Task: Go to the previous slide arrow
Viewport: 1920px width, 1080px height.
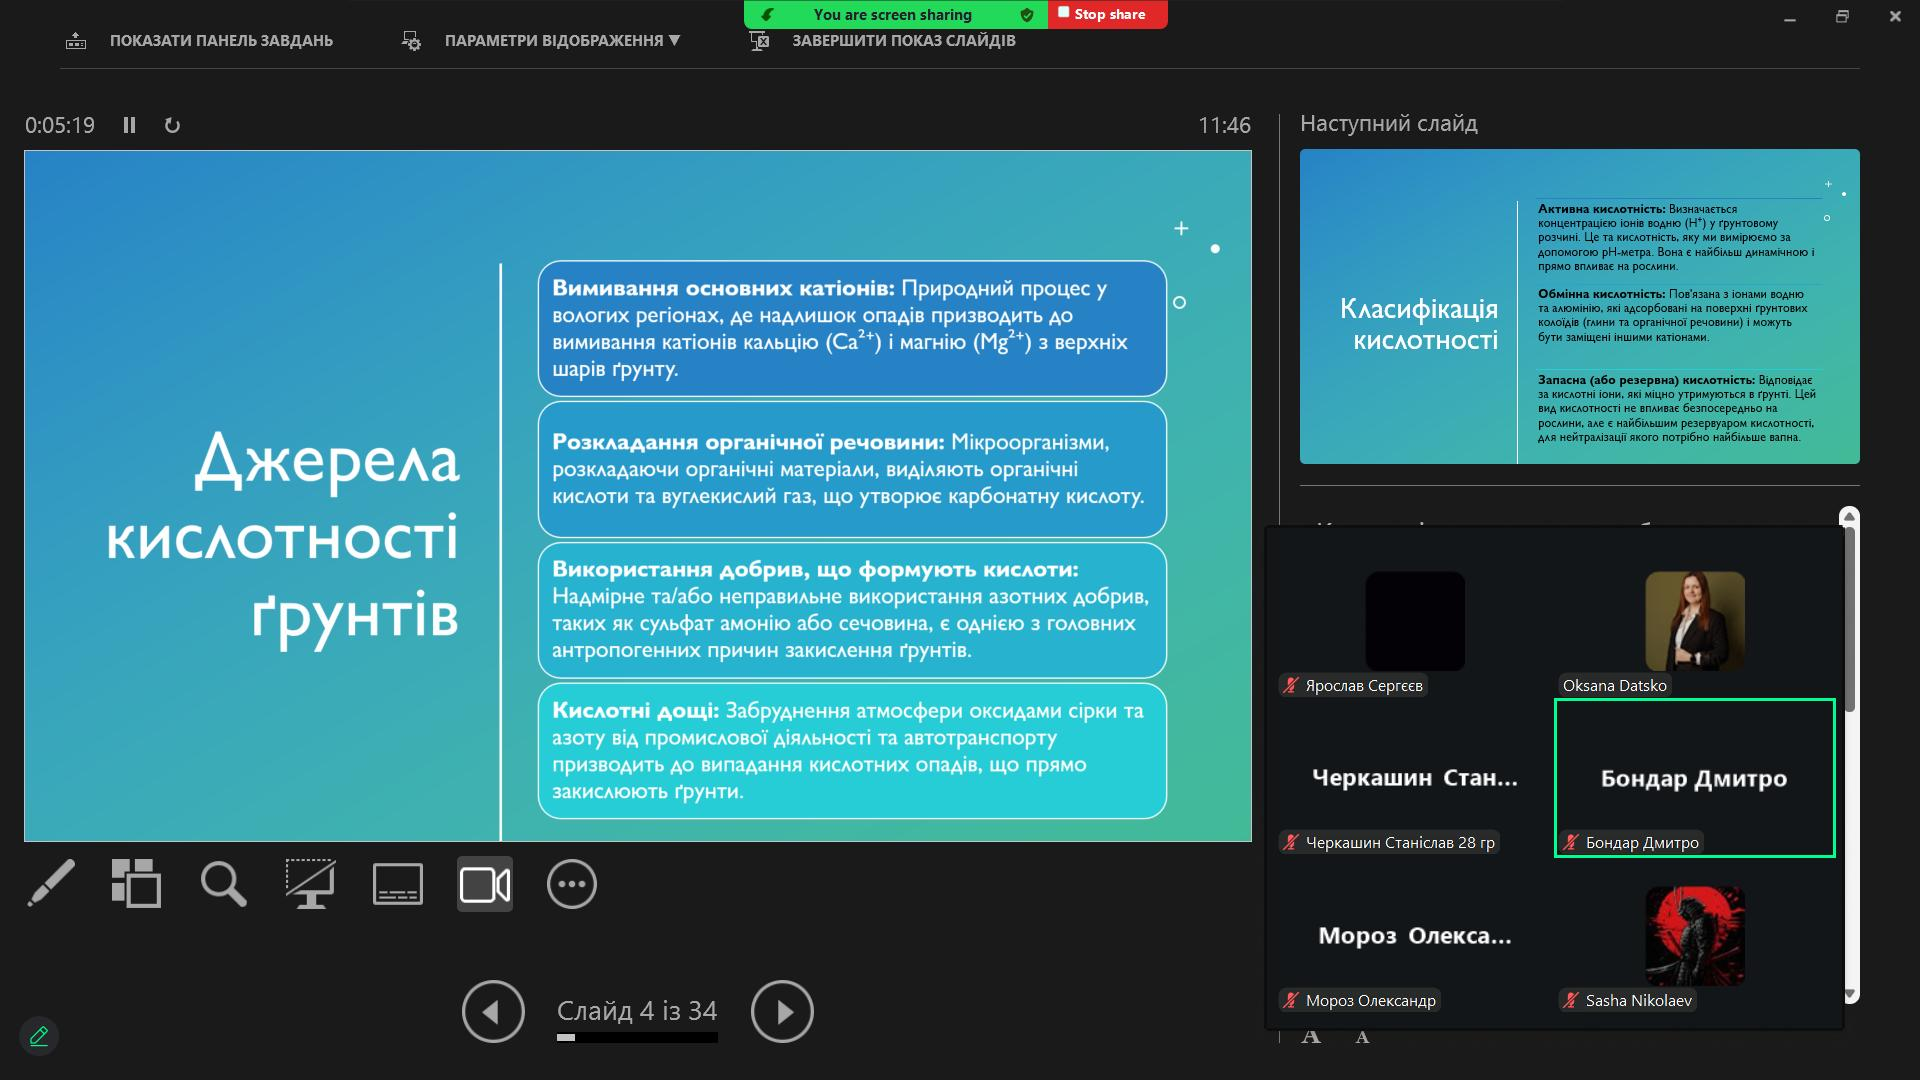Action: [x=493, y=1011]
